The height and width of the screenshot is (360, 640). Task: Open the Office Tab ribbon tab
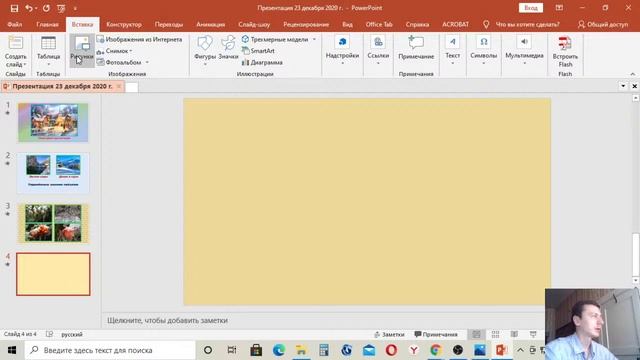click(379, 24)
